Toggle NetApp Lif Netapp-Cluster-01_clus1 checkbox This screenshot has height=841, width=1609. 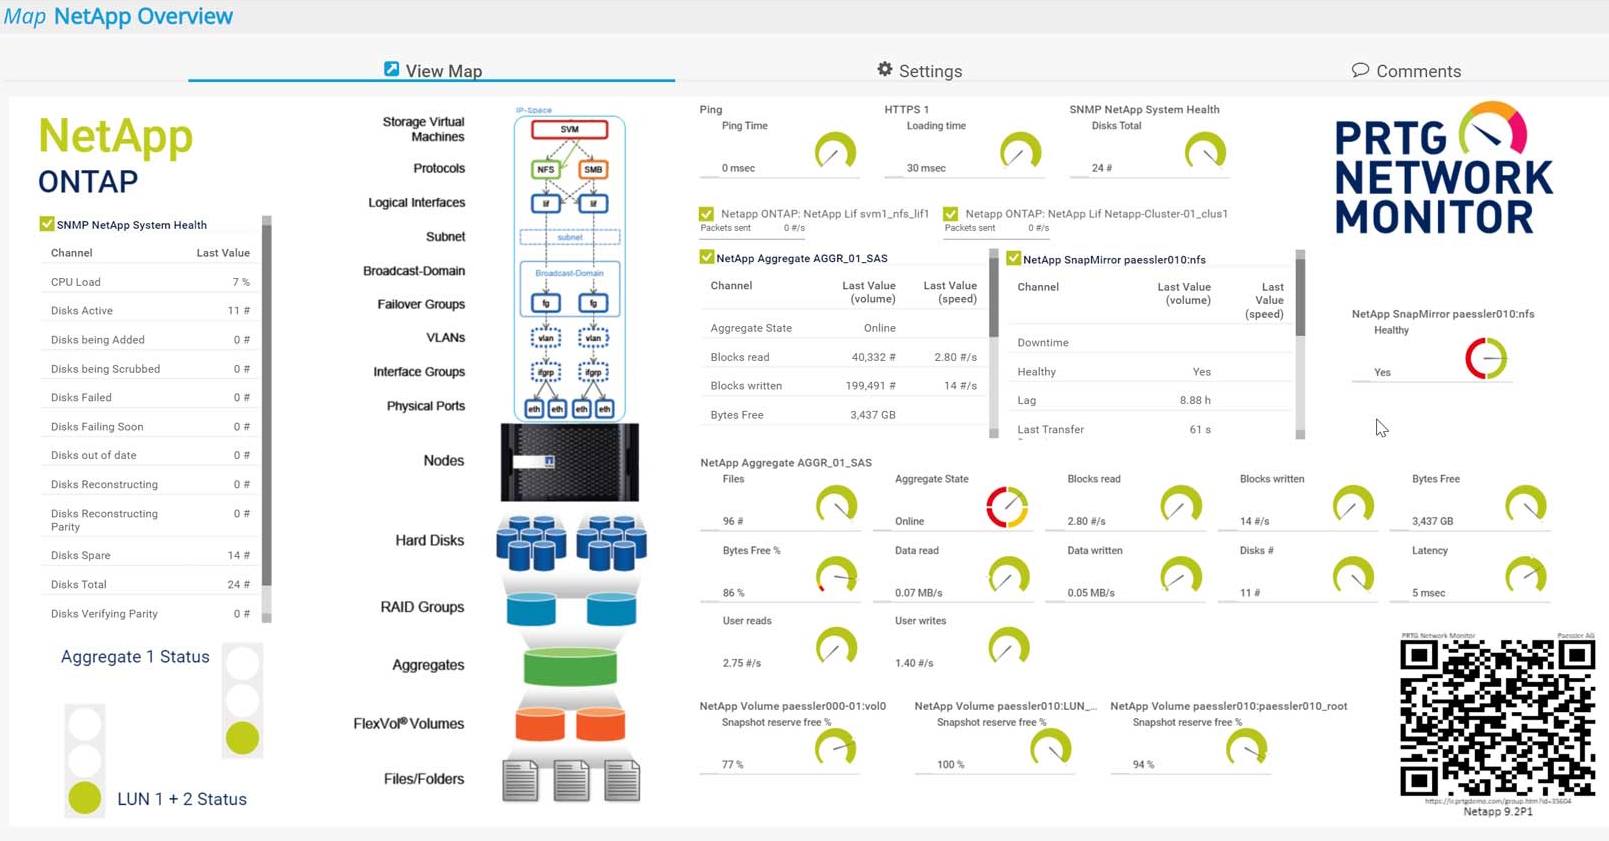(950, 214)
